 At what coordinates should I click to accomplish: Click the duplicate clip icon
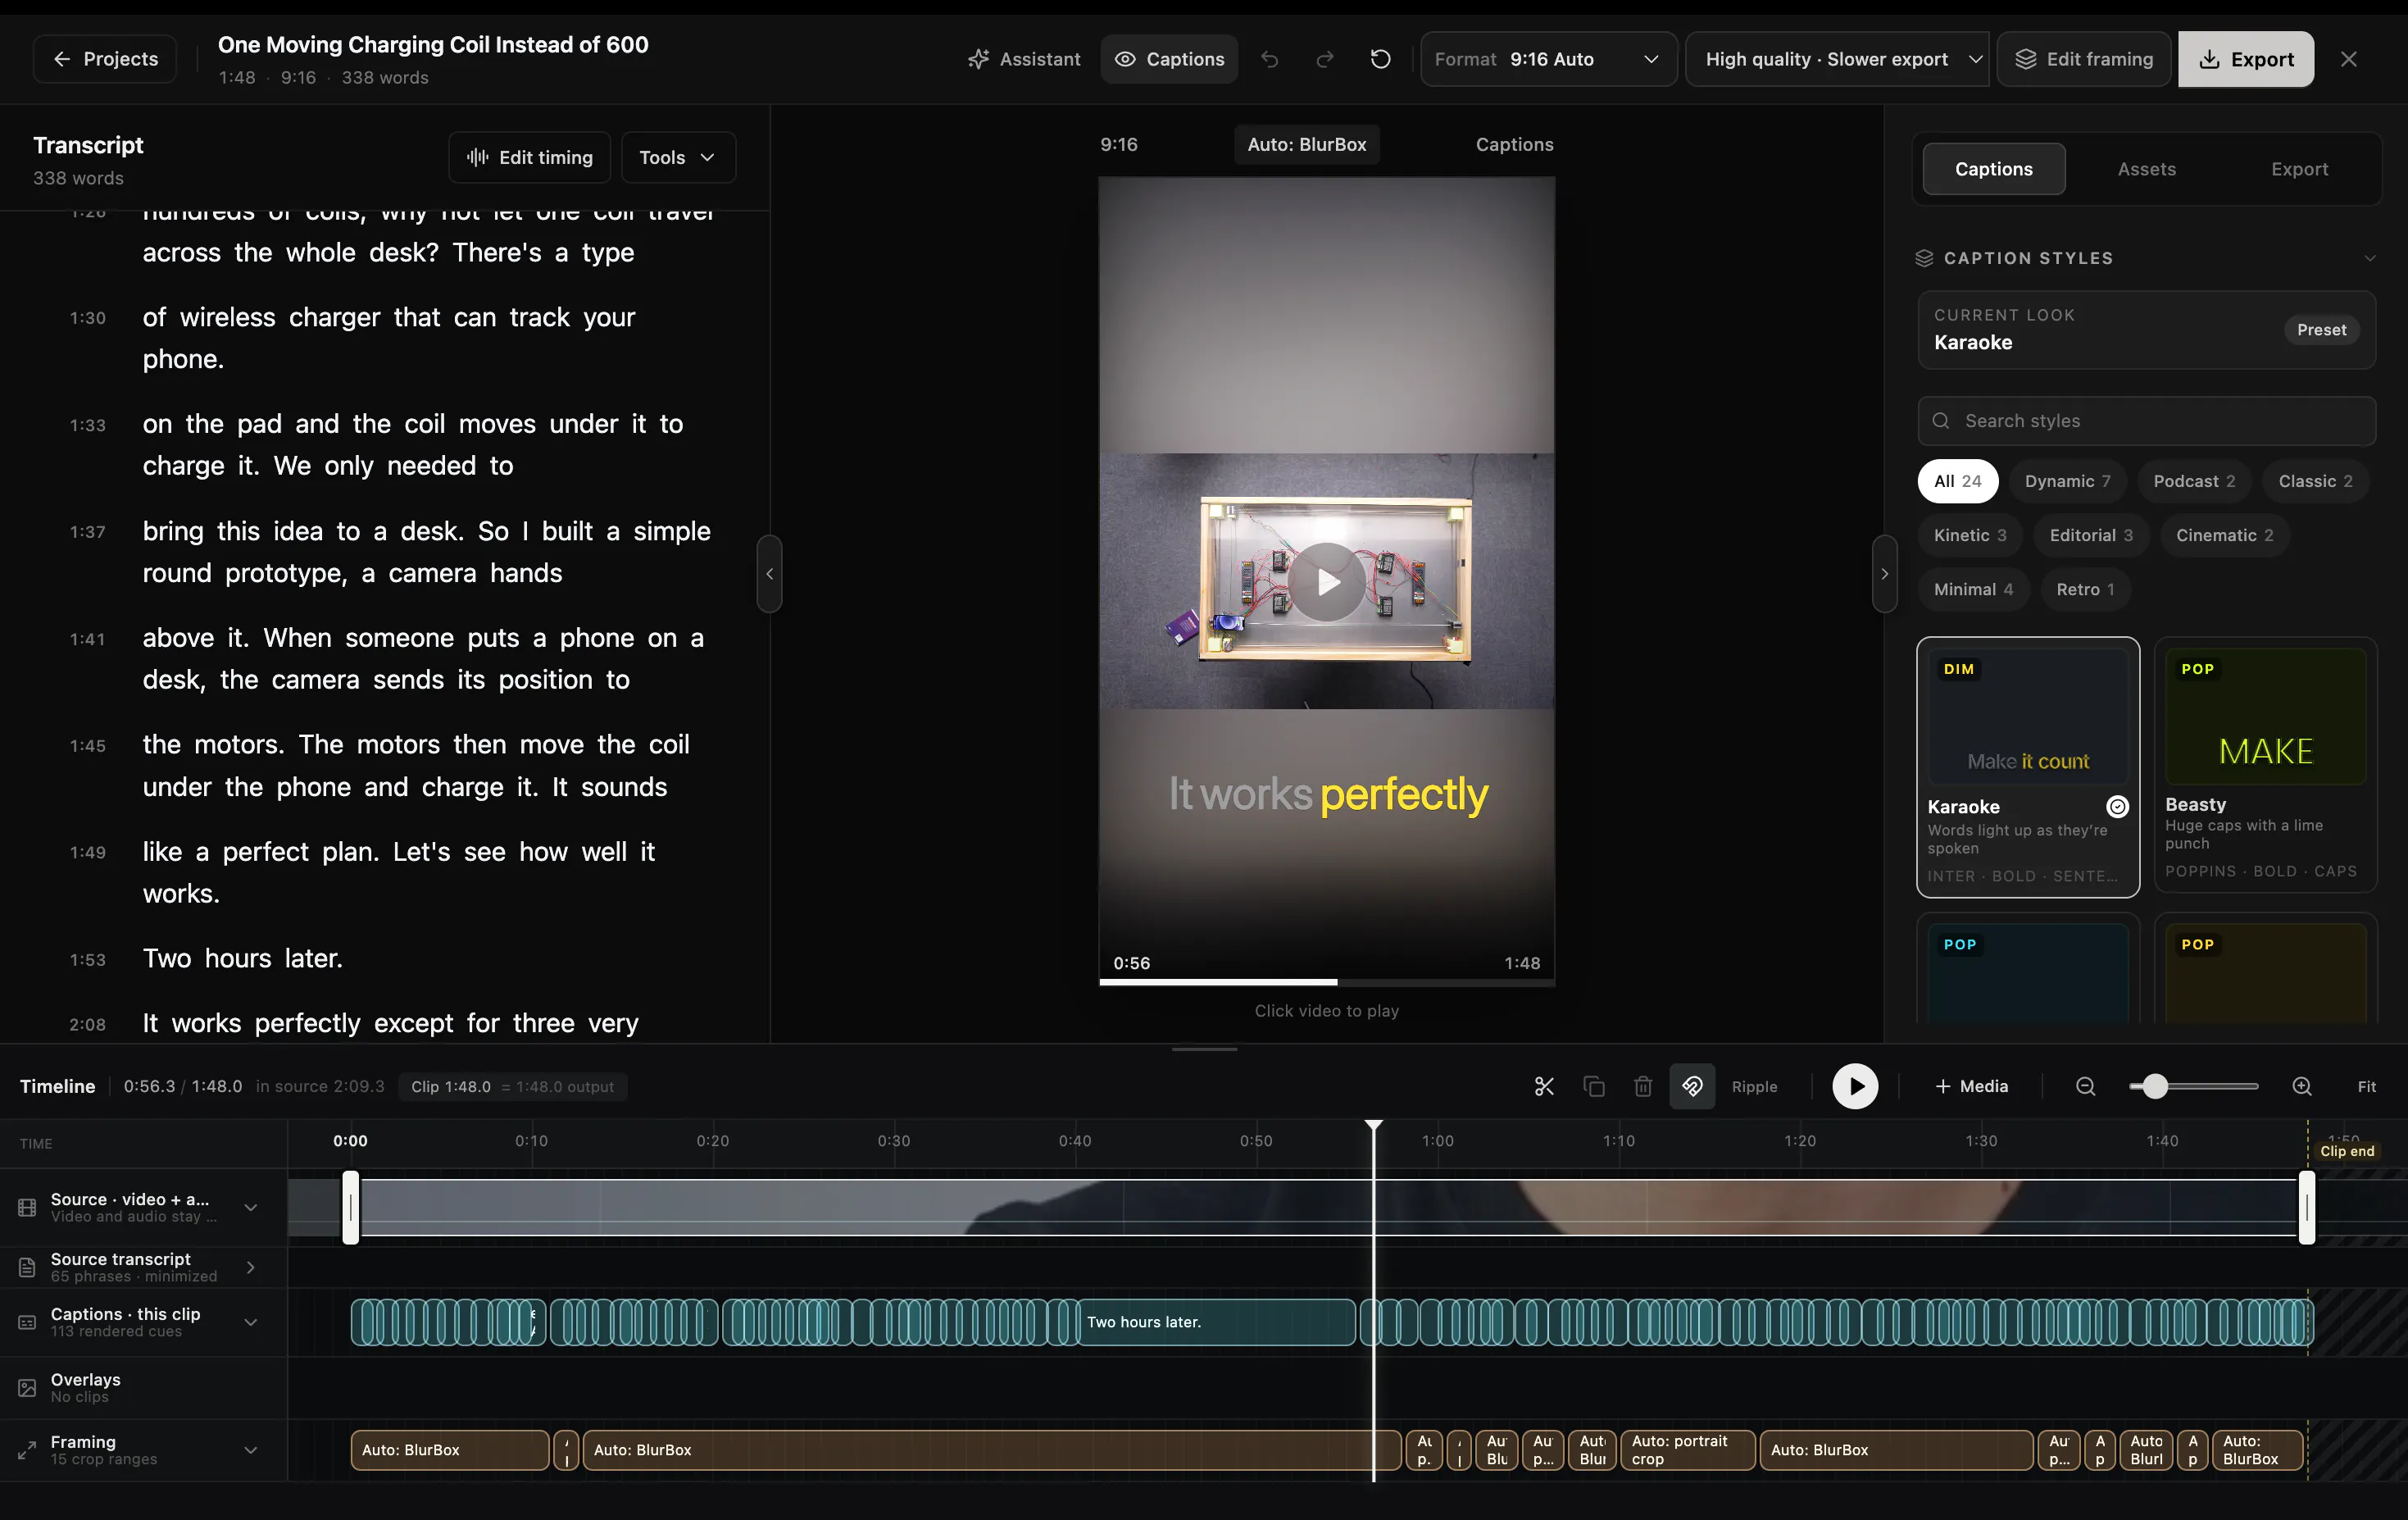click(x=1594, y=1086)
